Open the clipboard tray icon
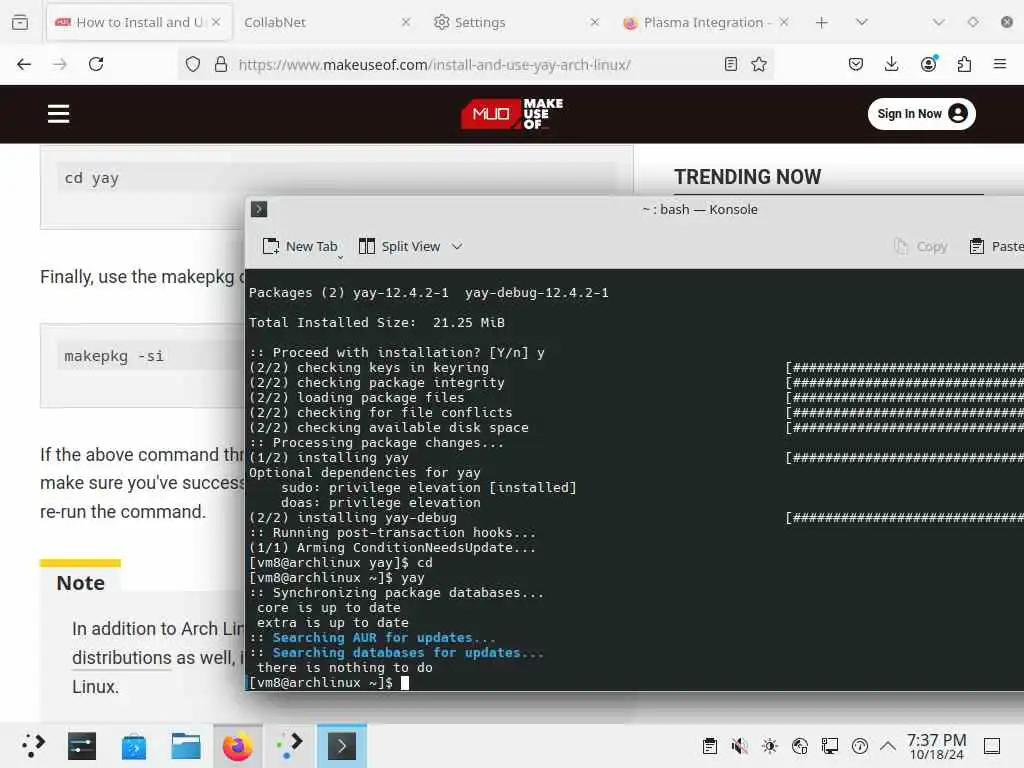 click(x=710, y=746)
